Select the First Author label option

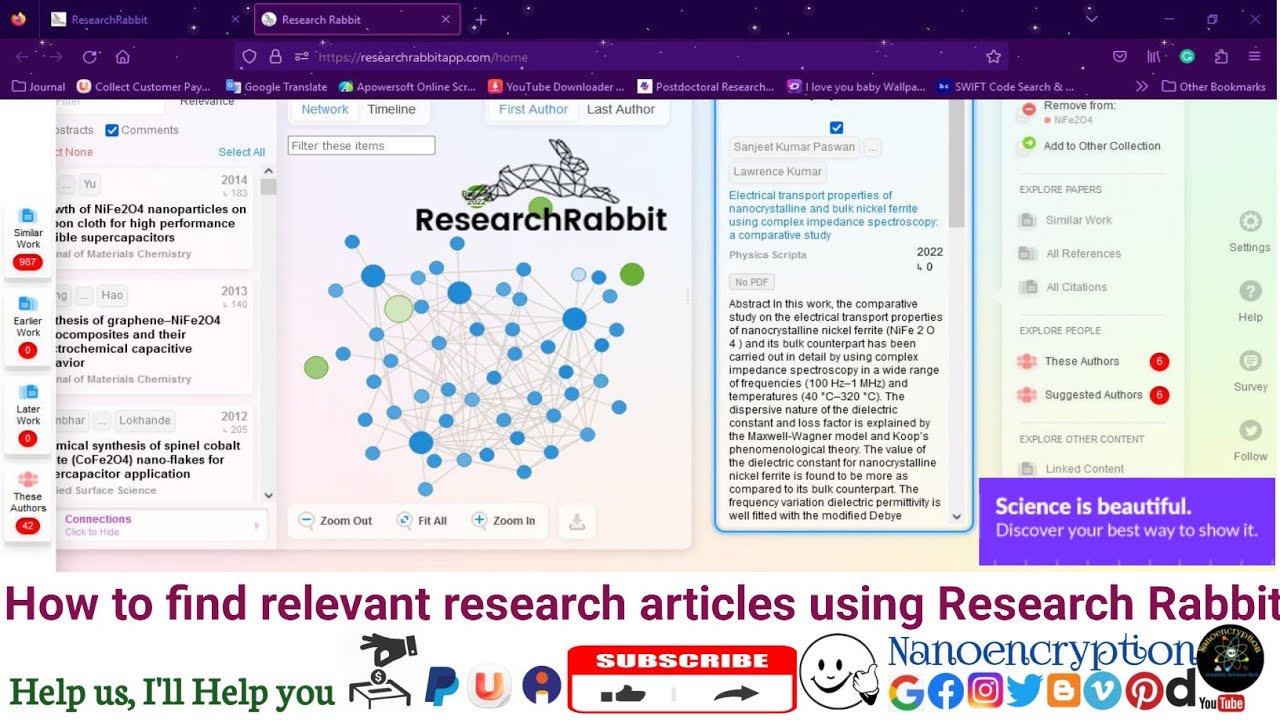click(533, 109)
